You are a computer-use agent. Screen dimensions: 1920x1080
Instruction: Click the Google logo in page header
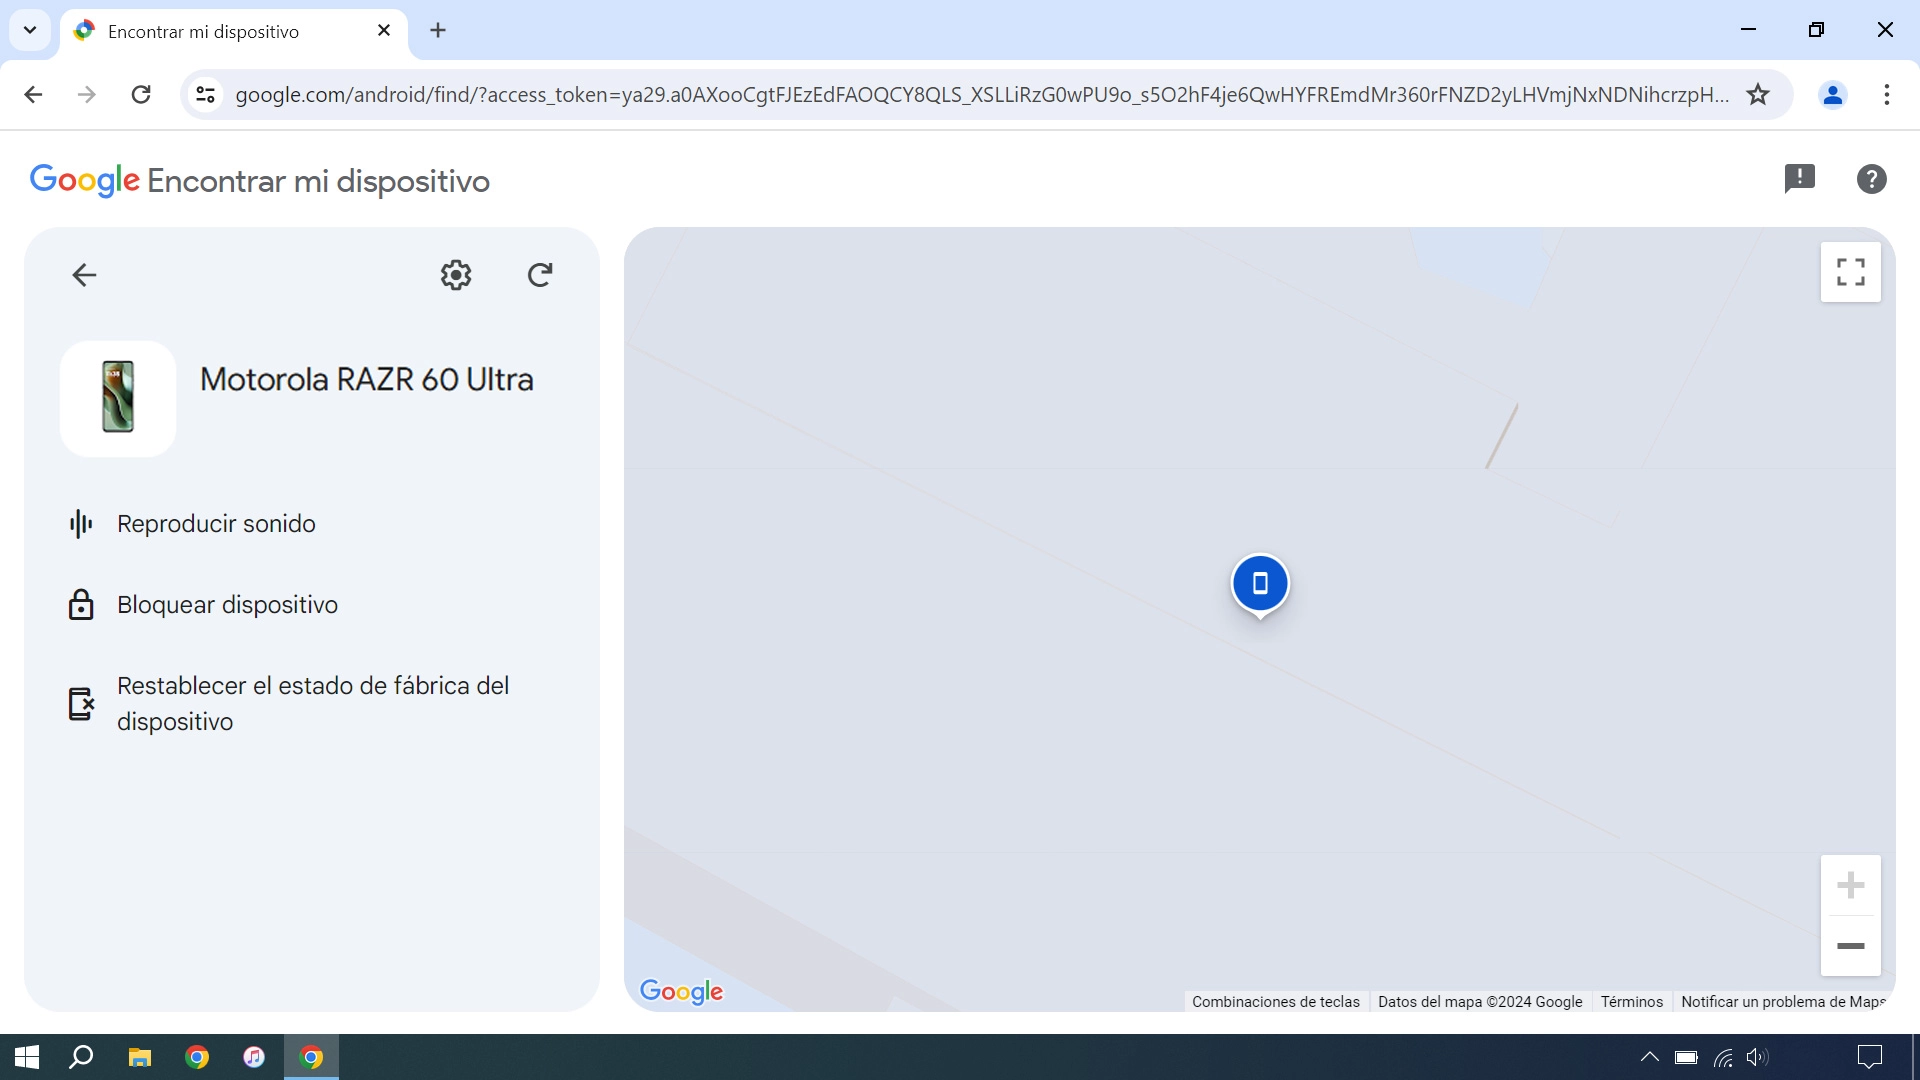85,181
